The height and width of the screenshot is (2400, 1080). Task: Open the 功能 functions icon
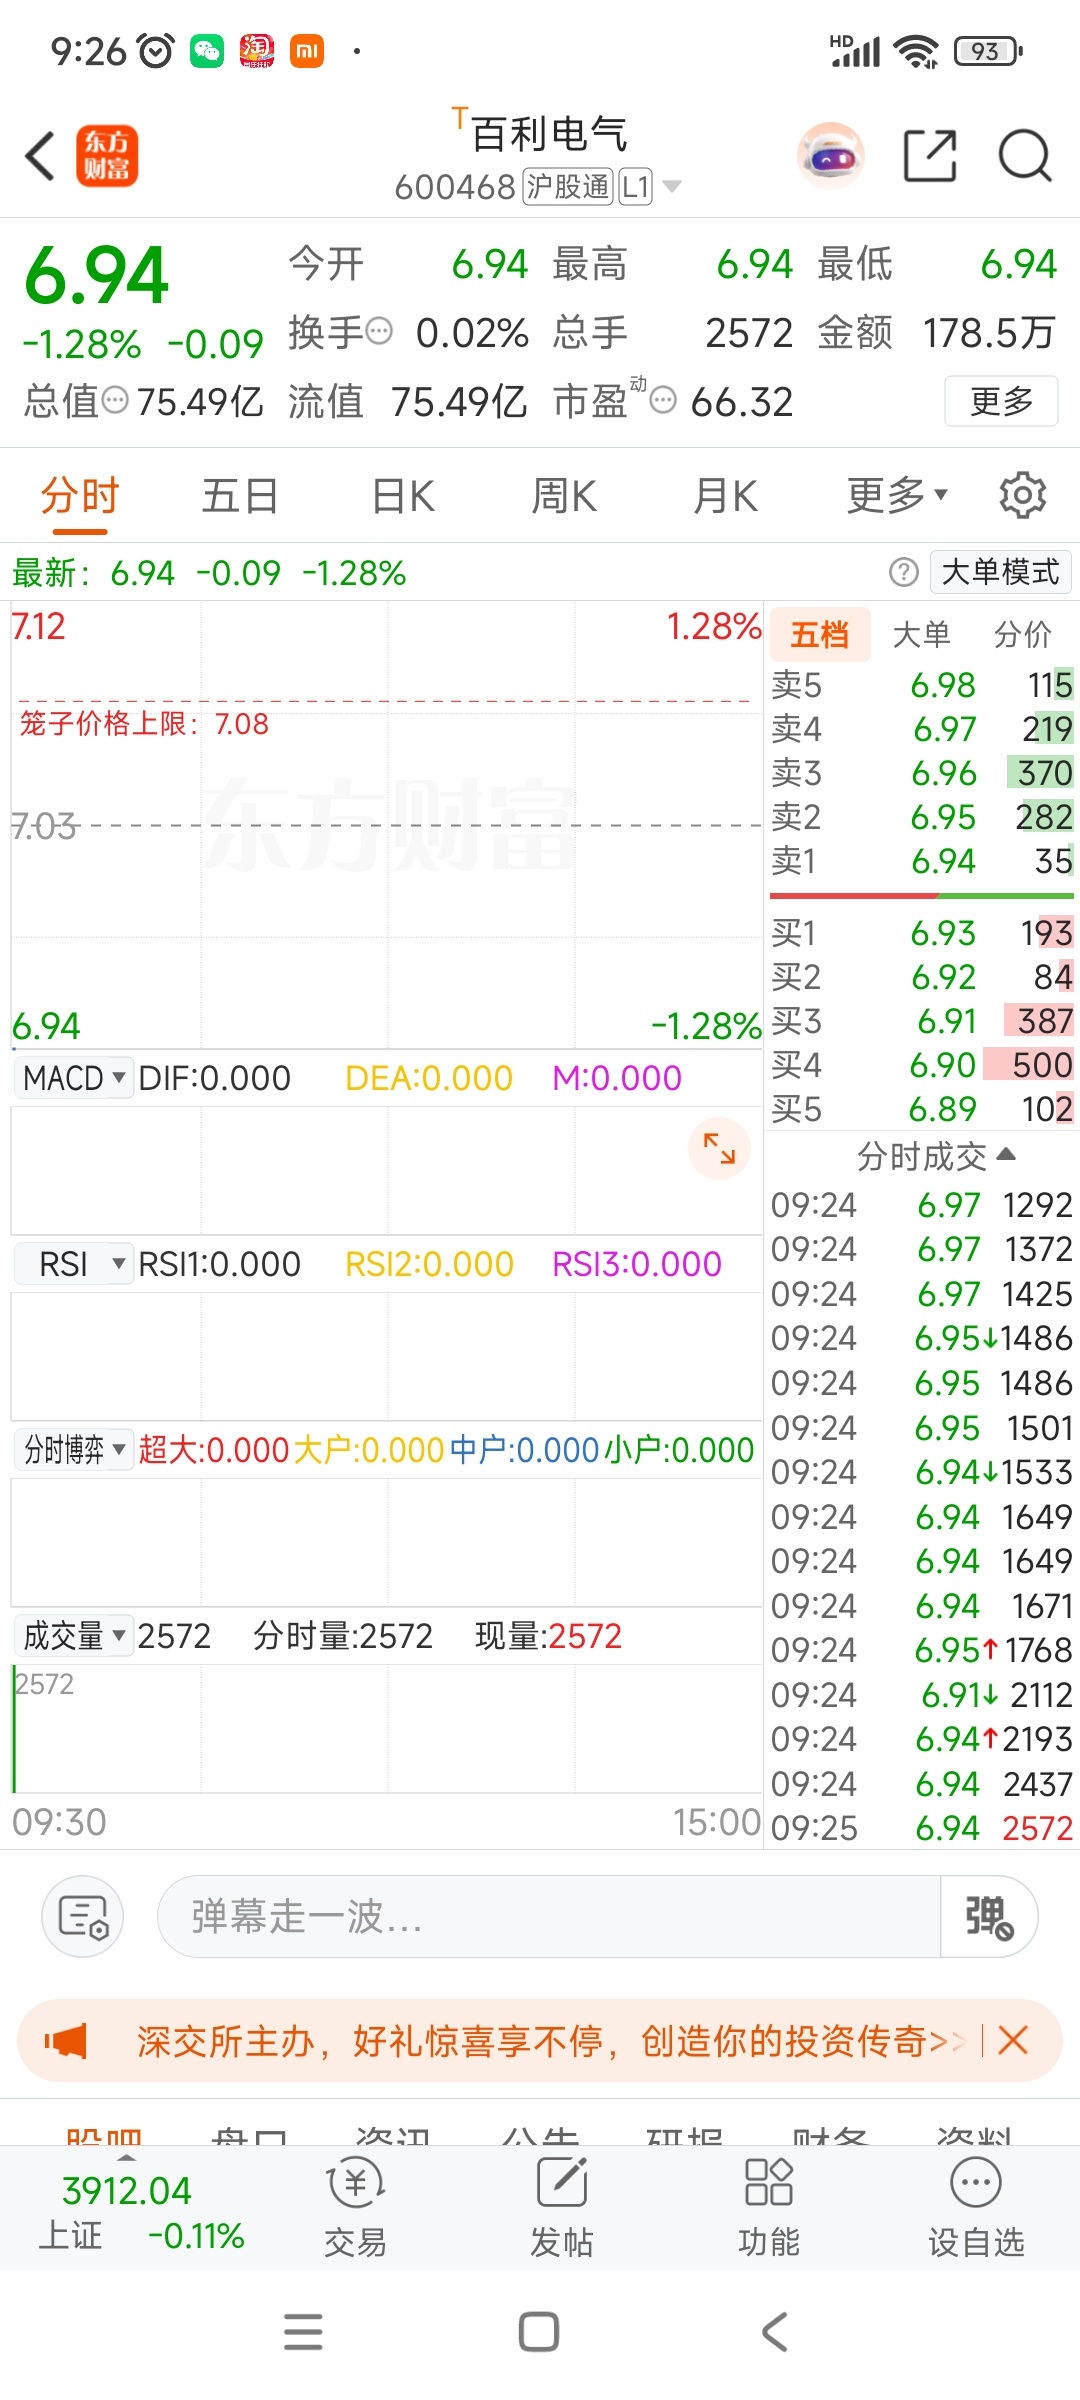[769, 2208]
